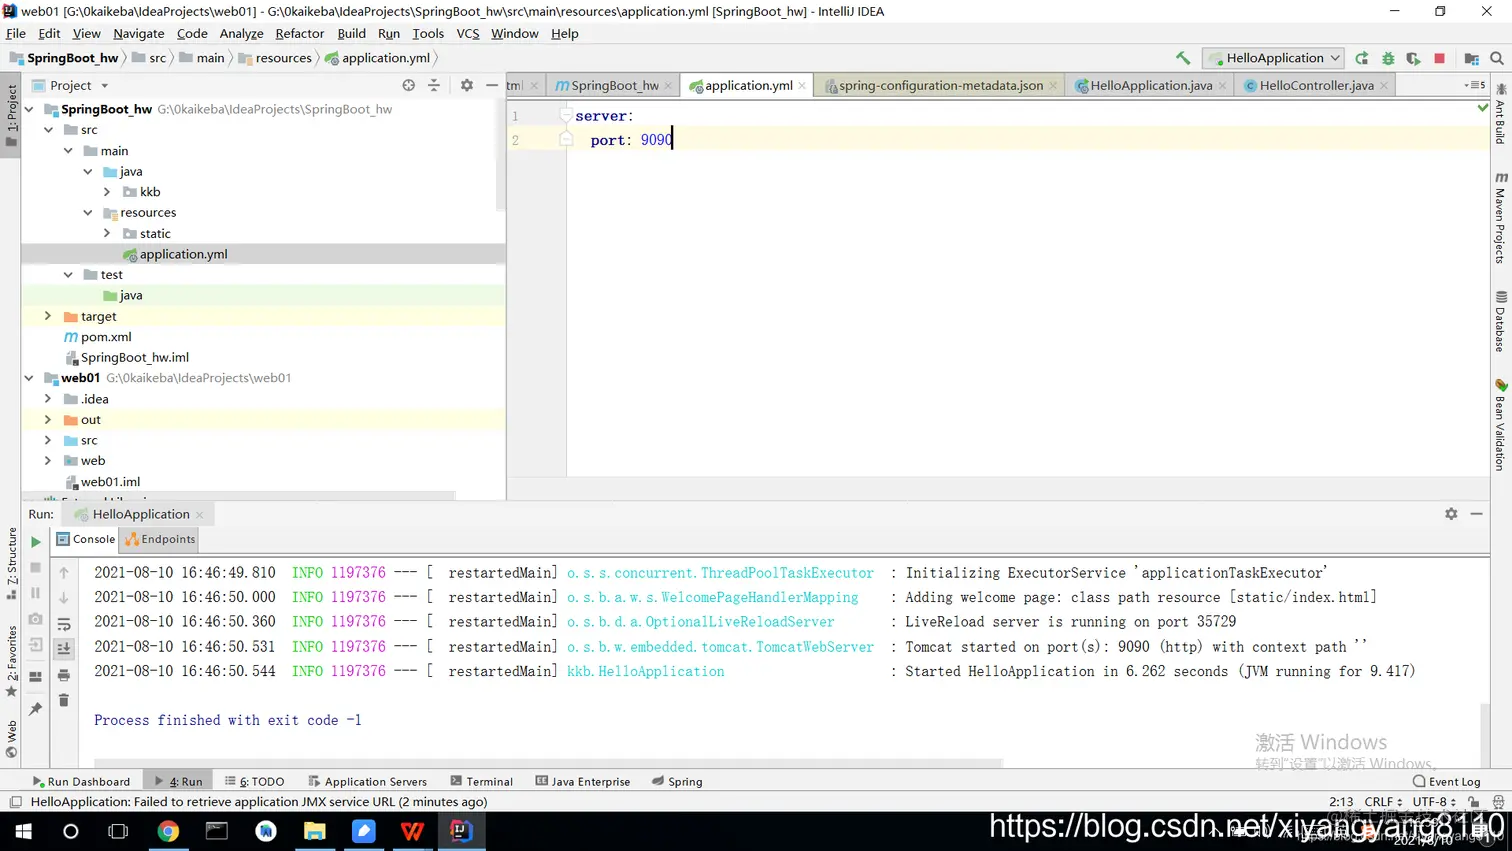Toggle the Maven Projects tool window
This screenshot has width=1512, height=851.
(1500, 217)
